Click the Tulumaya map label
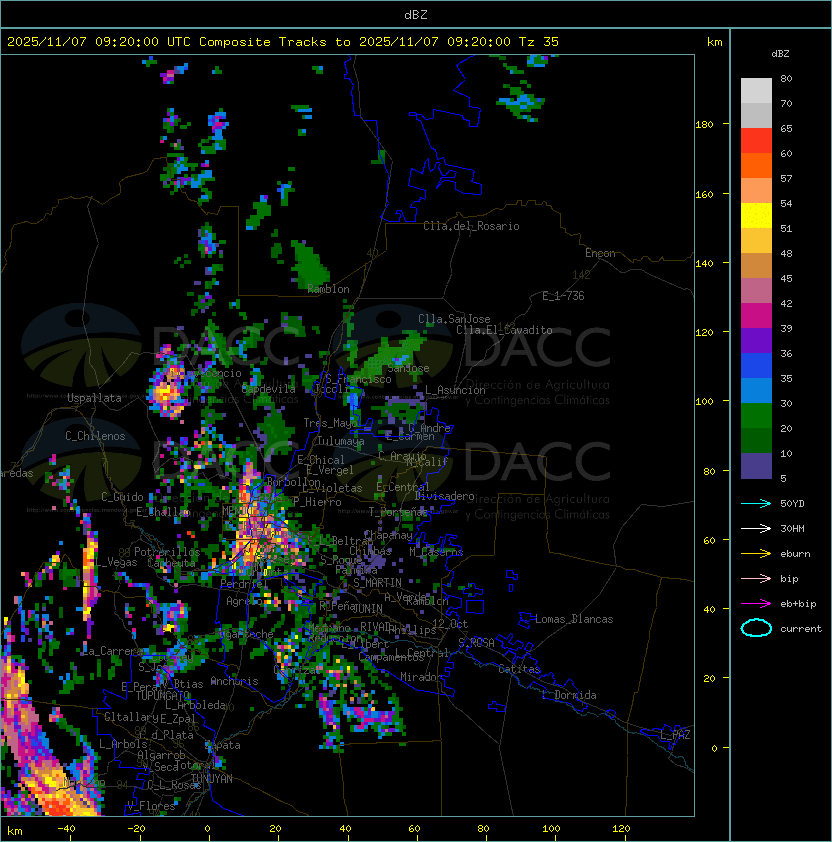 click(341, 441)
